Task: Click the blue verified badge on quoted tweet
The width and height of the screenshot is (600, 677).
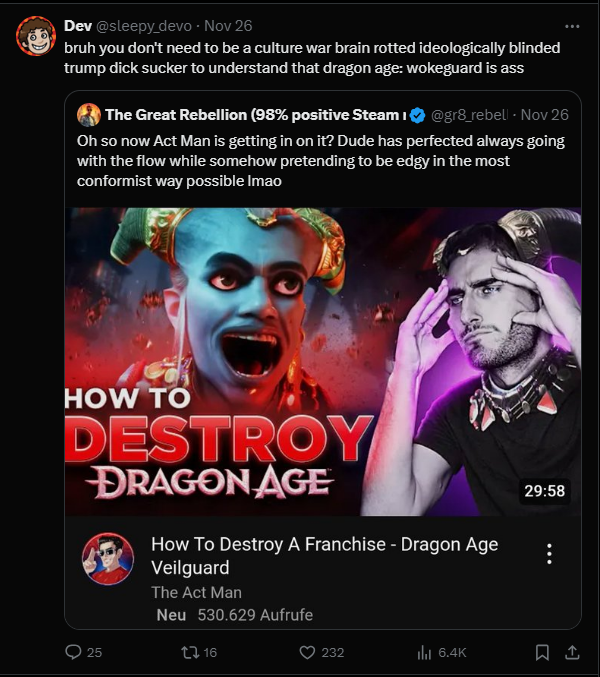Action: pos(417,115)
